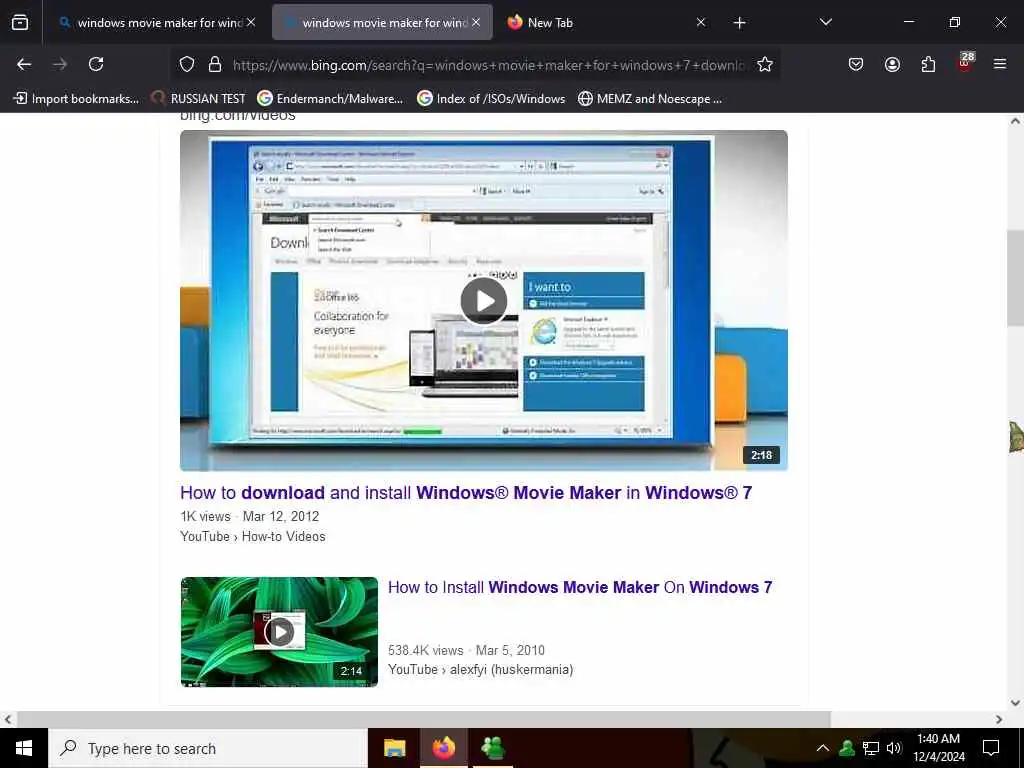Open Import bookmarks bookmark item
The width and height of the screenshot is (1024, 768).
tap(76, 99)
